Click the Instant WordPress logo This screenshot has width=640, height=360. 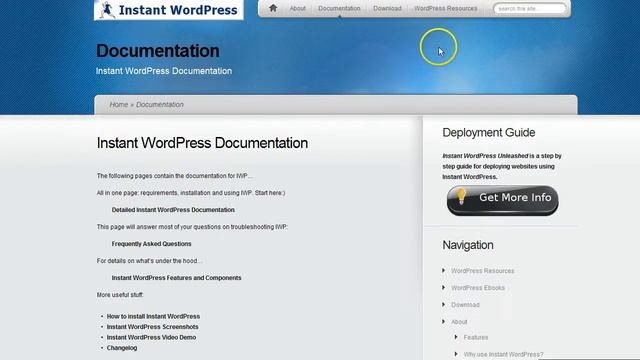coord(169,10)
